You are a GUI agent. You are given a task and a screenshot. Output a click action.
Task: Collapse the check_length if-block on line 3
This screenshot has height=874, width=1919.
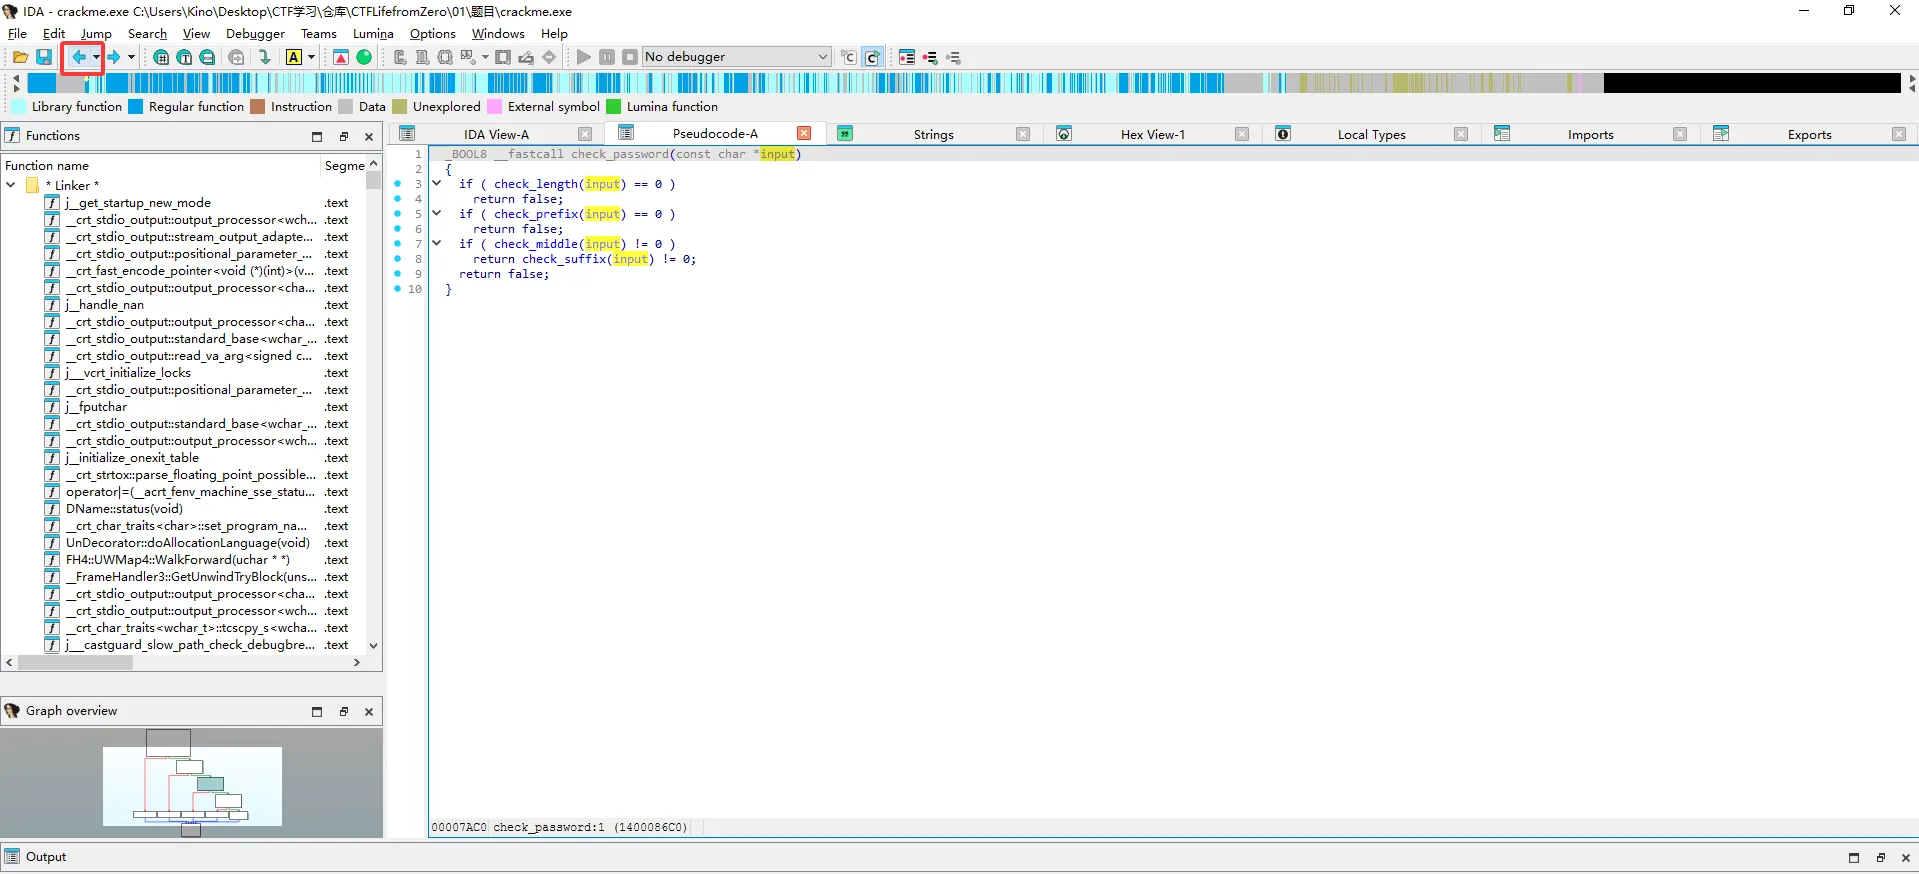[x=437, y=184]
